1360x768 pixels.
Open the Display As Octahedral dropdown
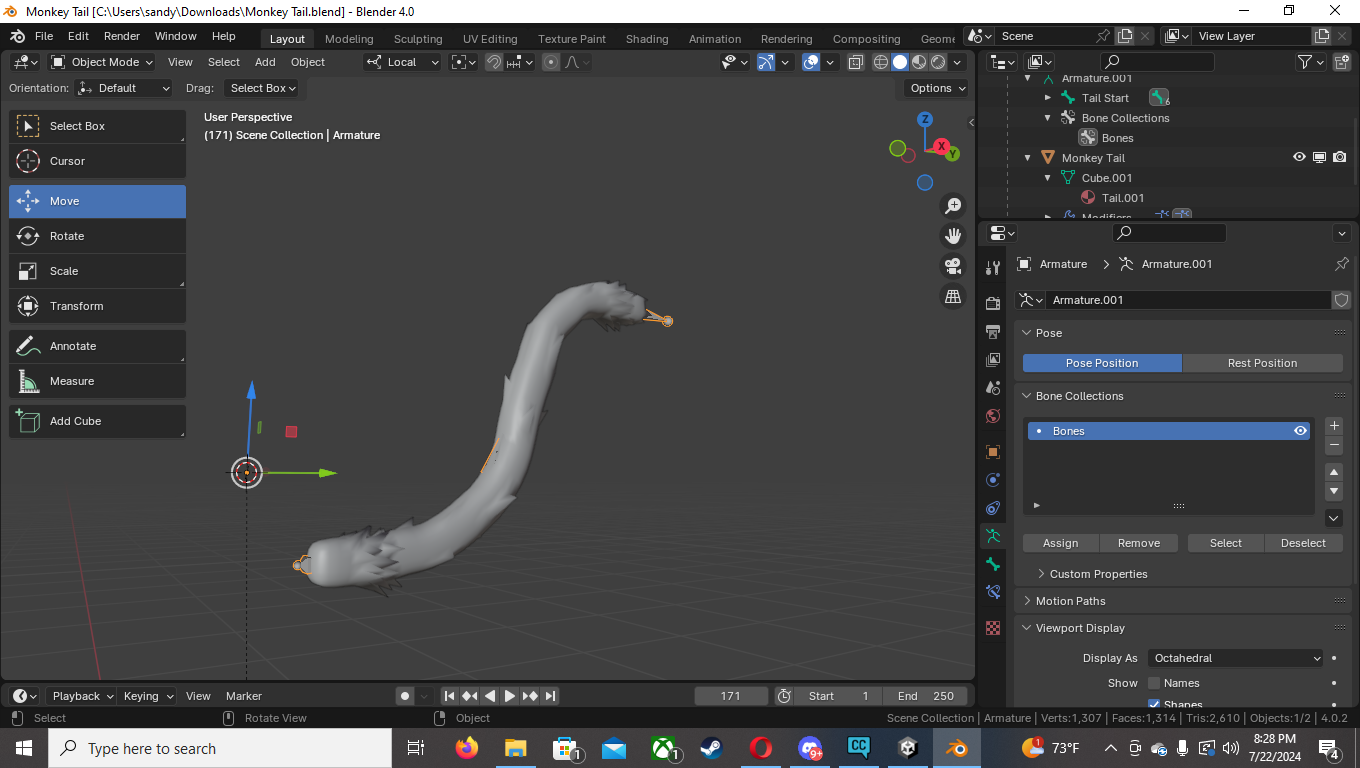(1235, 658)
